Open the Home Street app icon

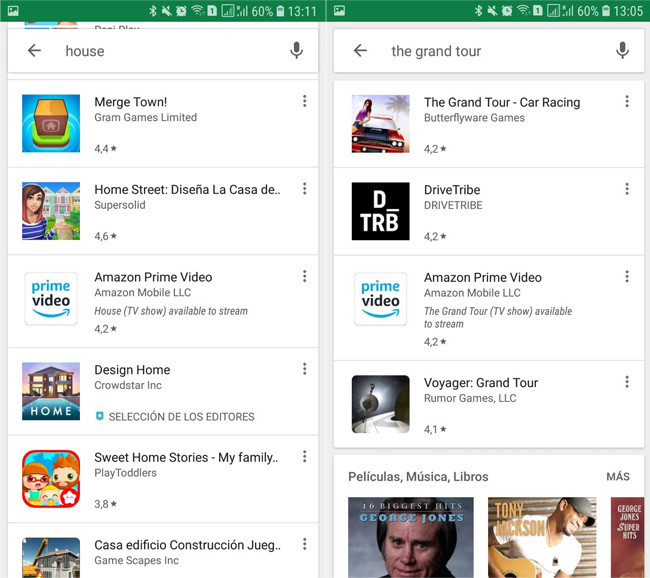tap(51, 211)
